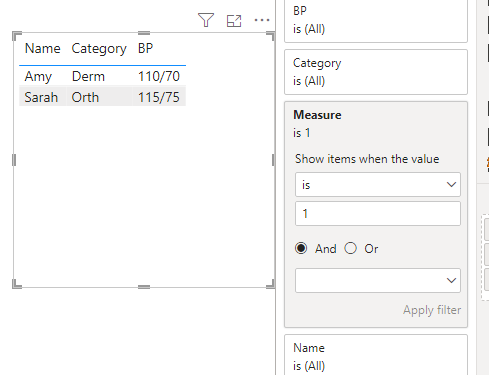Viewport: 489px width, 375px height.
Task: Open the 'is' condition dropdown
Action: pyautogui.click(x=378, y=185)
